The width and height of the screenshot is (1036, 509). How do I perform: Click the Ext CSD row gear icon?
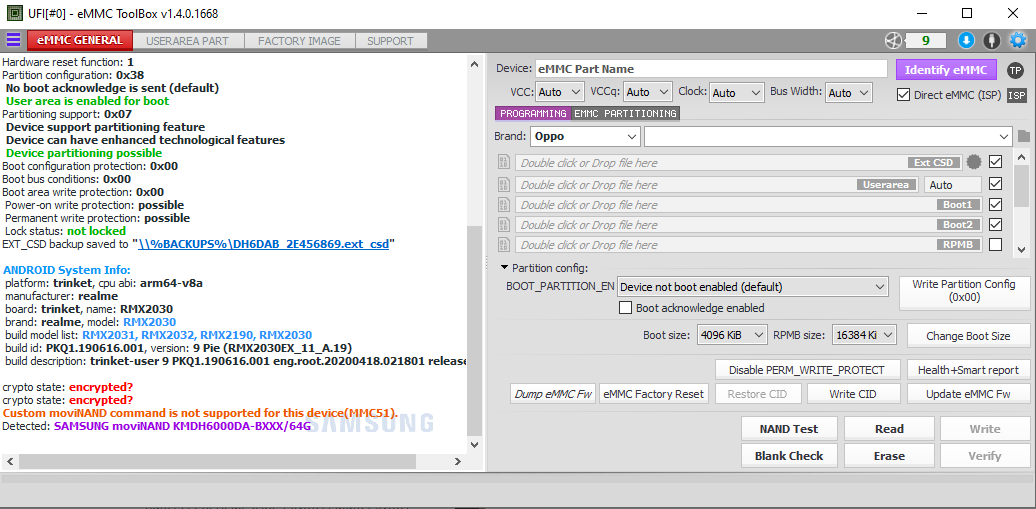[x=973, y=162]
